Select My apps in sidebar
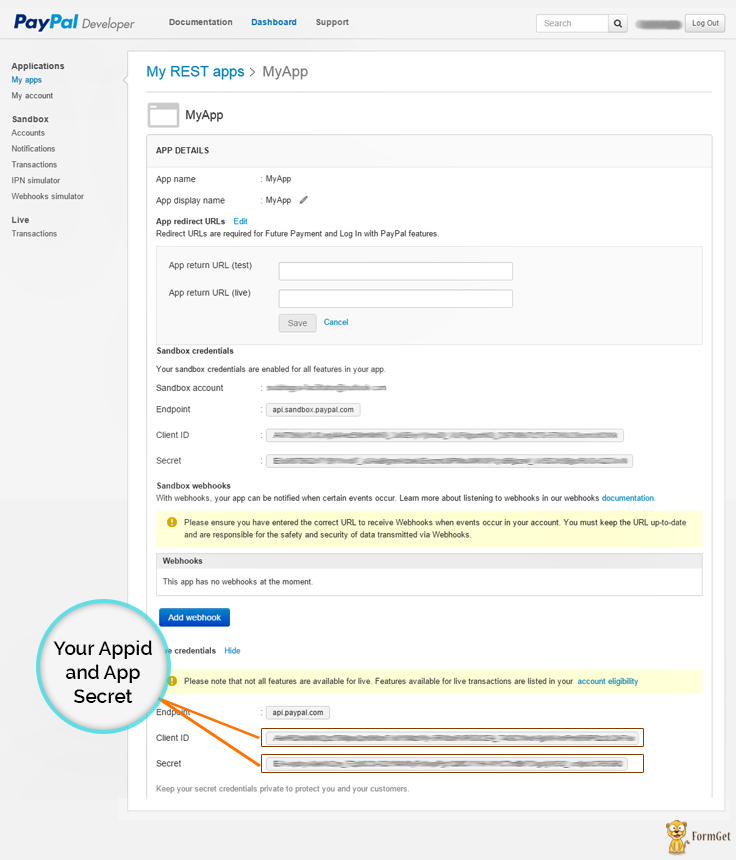 [26, 80]
